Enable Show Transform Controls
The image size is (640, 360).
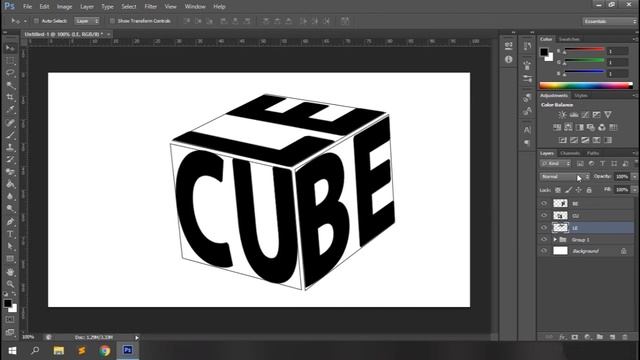coord(112,21)
